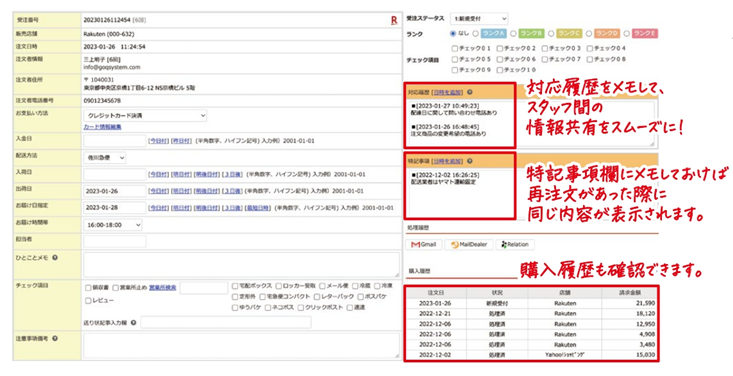Select the なし rank radio button
The width and height of the screenshot is (733, 376).
click(453, 34)
